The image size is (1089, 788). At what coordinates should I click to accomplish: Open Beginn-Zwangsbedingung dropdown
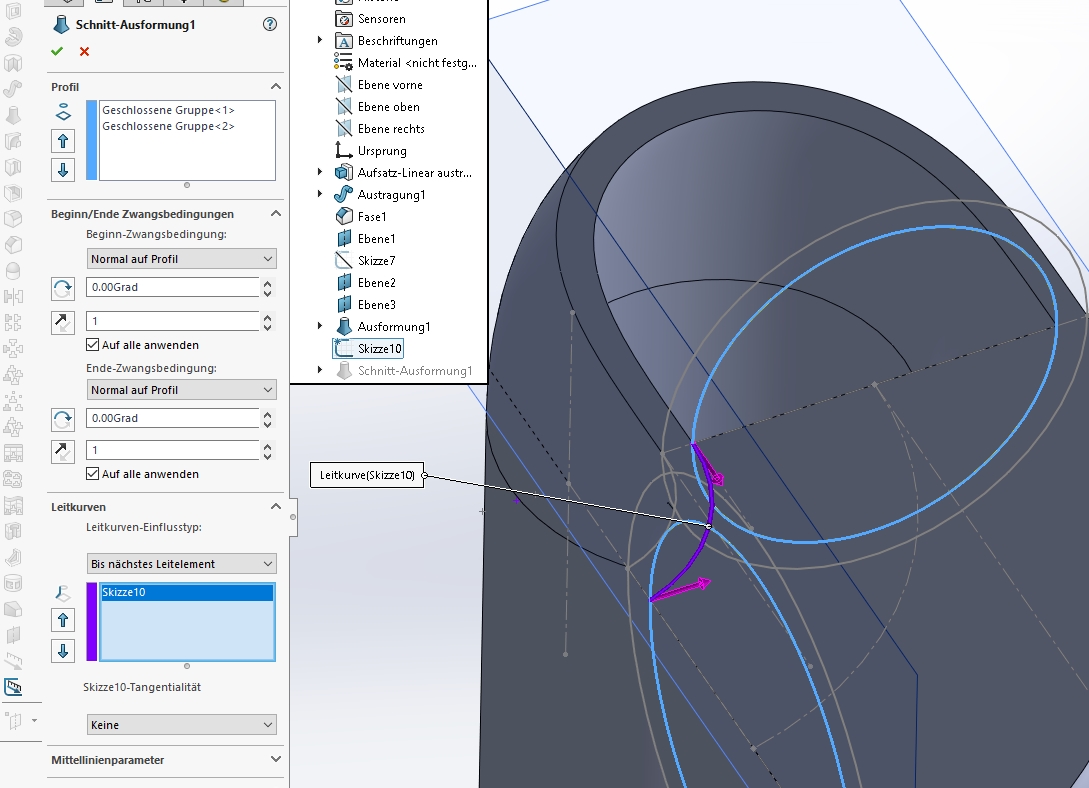click(181, 259)
